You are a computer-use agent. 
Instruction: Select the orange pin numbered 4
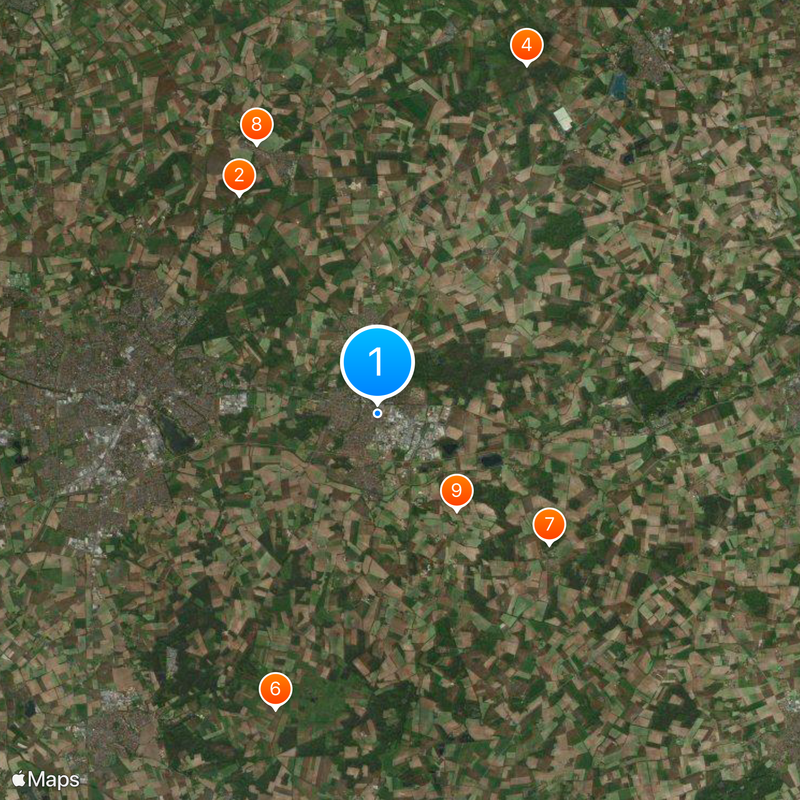[527, 46]
